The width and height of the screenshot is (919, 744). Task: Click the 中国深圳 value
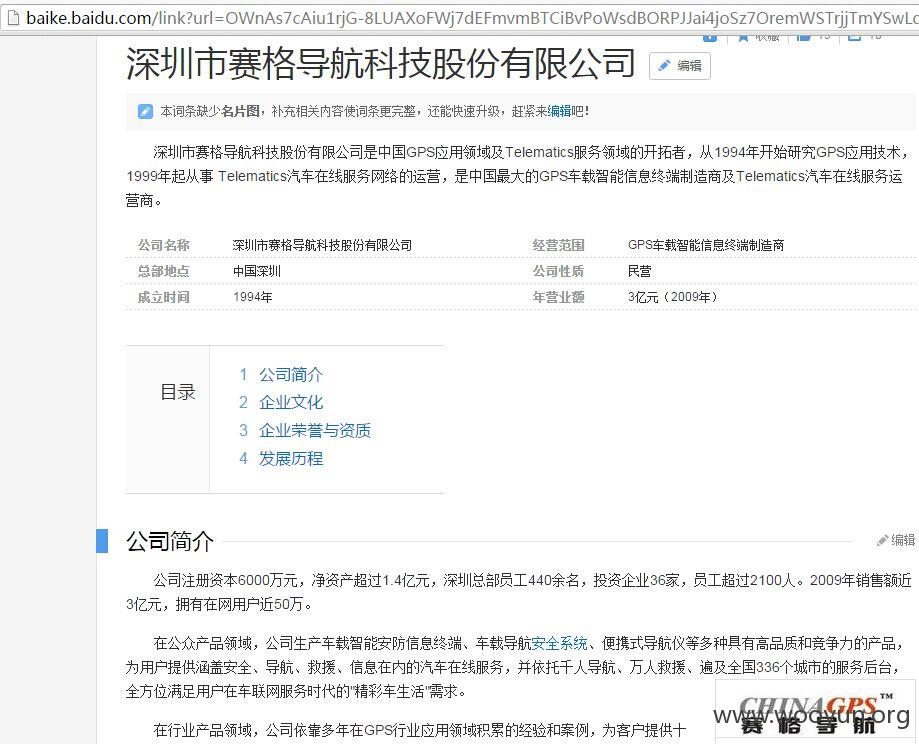[257, 271]
